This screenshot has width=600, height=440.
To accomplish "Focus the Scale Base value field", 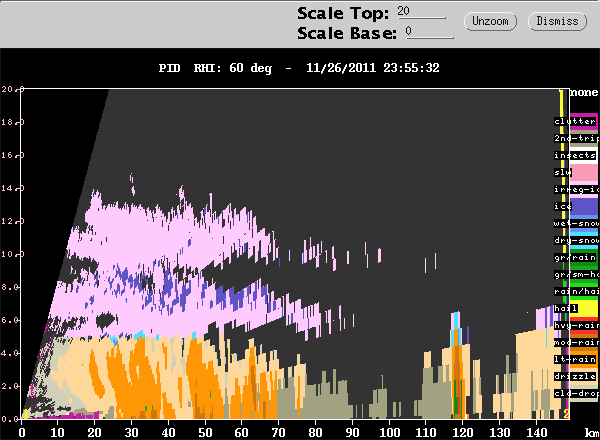I will pyautogui.click(x=430, y=31).
